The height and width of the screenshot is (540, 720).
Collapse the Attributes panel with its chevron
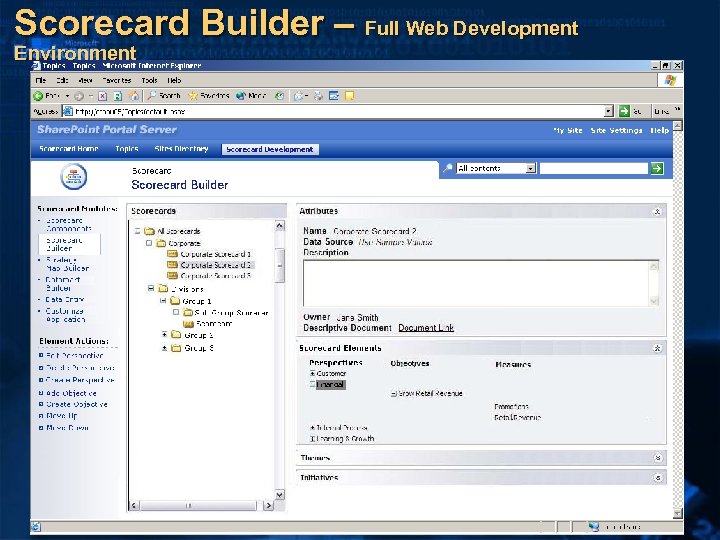point(657,211)
